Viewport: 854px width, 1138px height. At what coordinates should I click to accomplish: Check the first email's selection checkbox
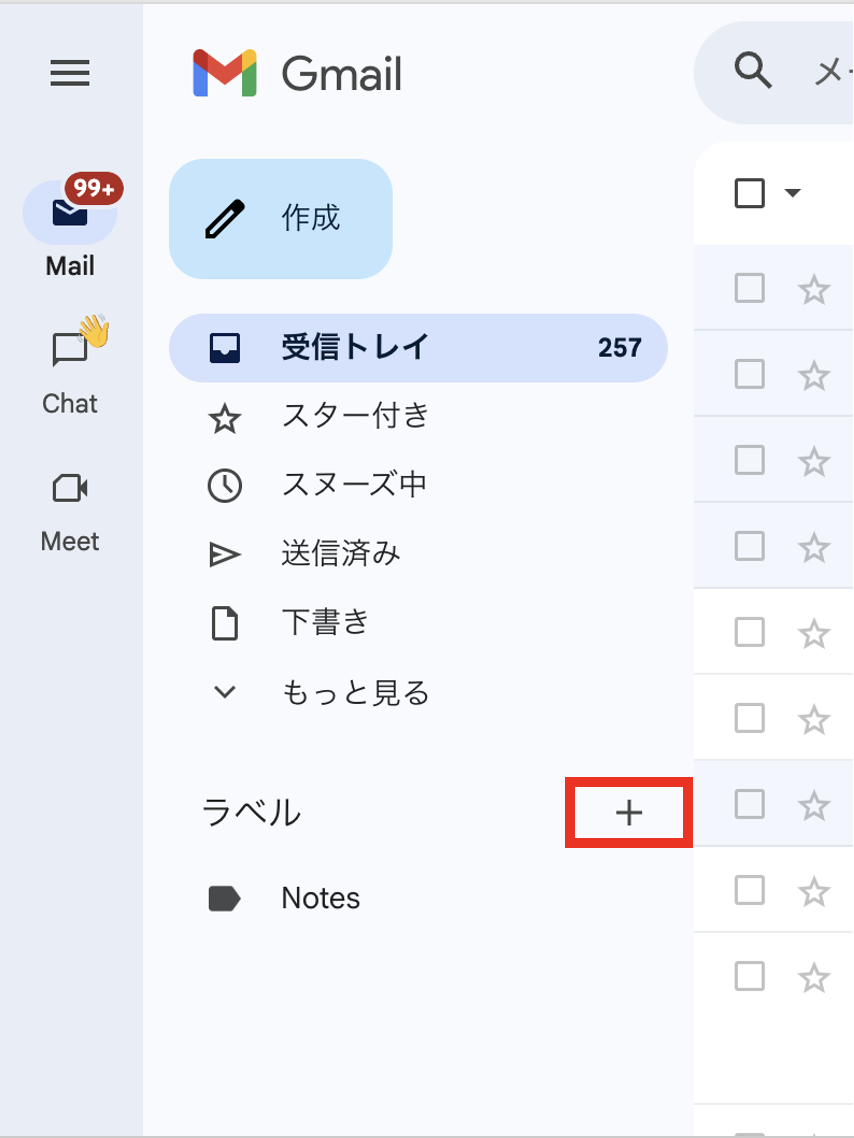pos(749,288)
